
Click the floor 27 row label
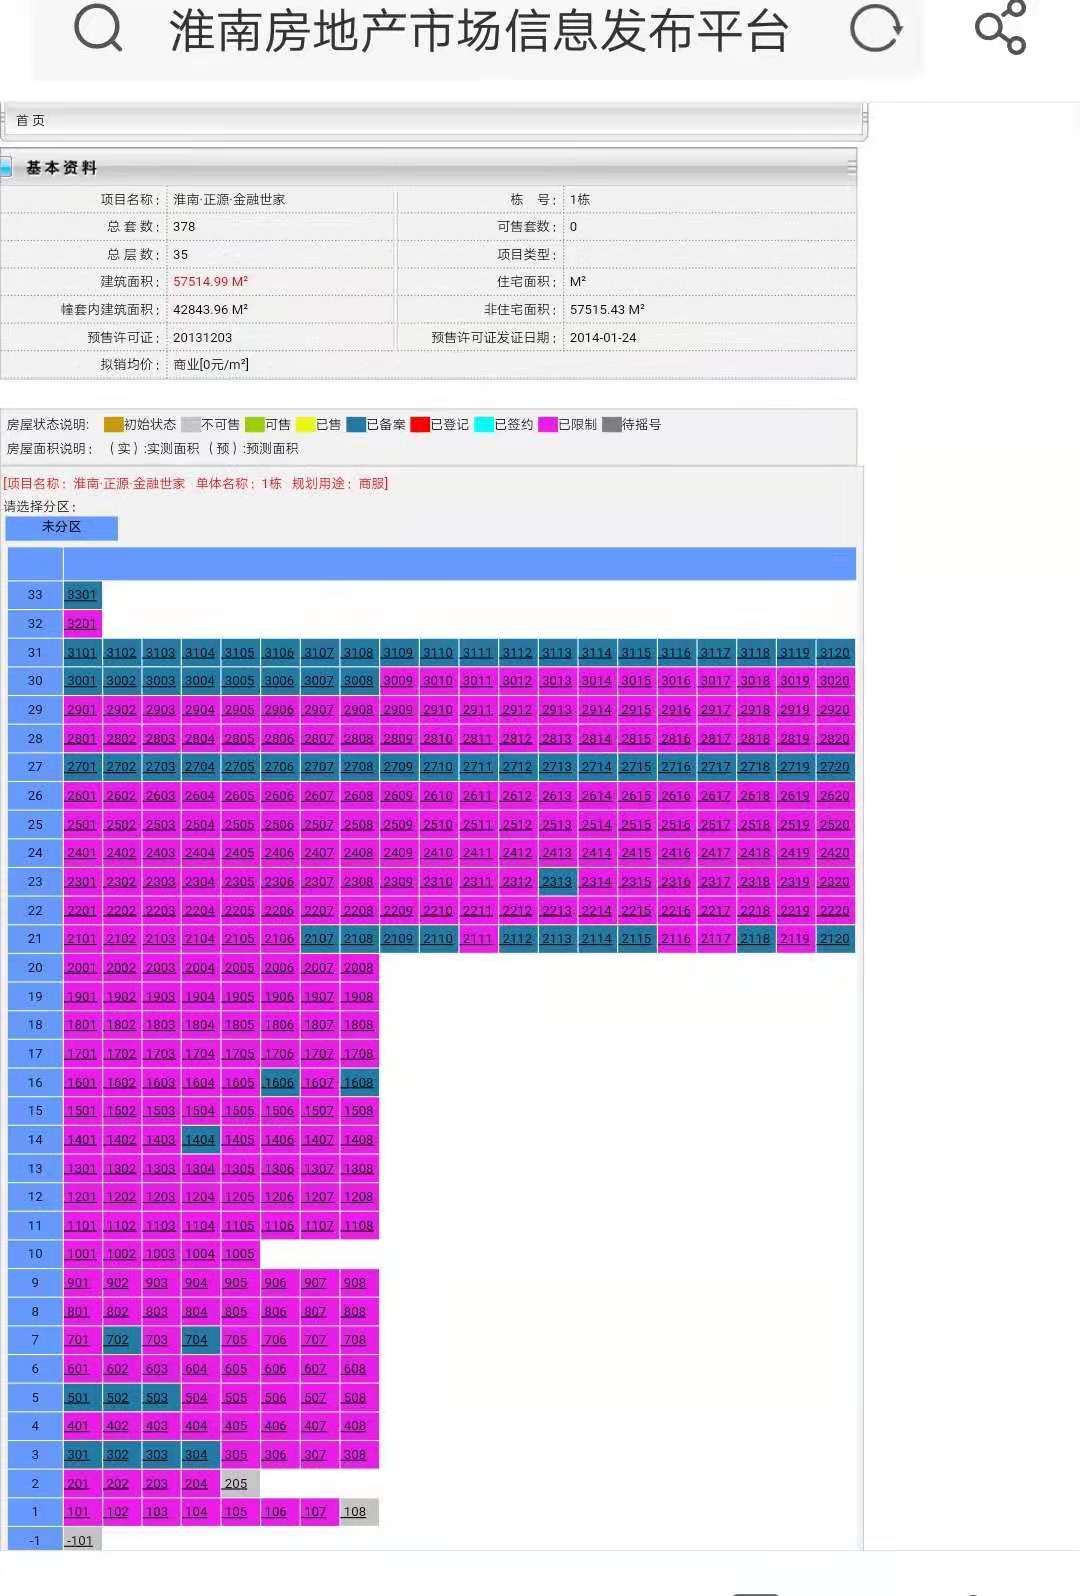35,767
